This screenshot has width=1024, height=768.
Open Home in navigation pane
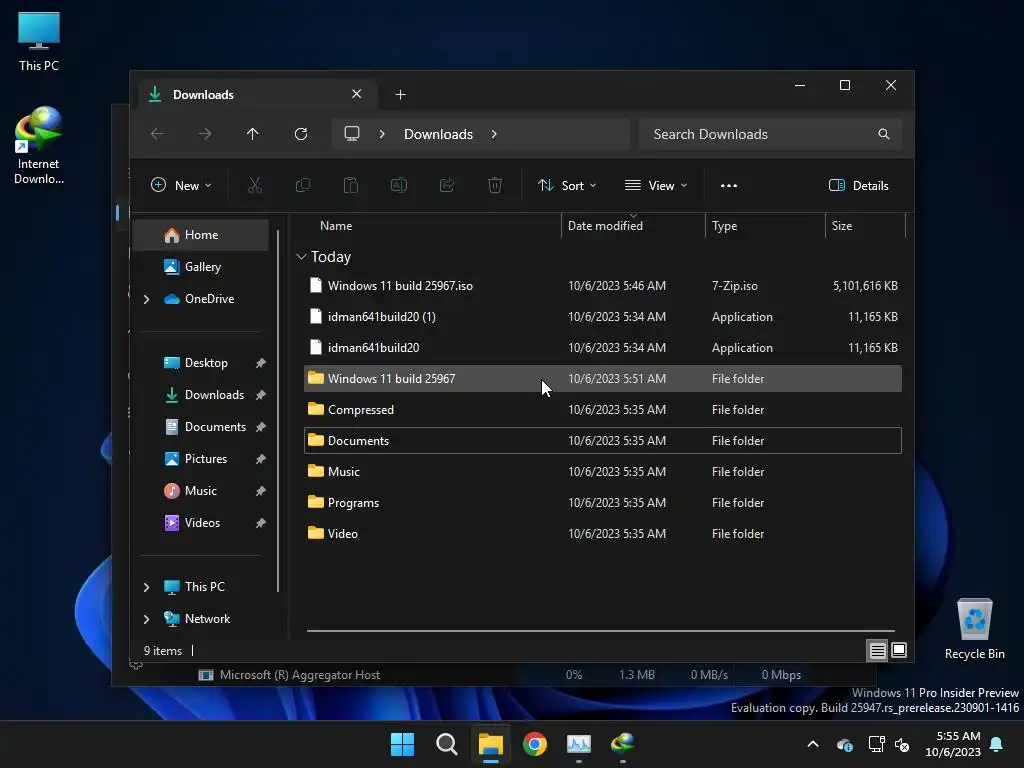pyautogui.click(x=200, y=235)
